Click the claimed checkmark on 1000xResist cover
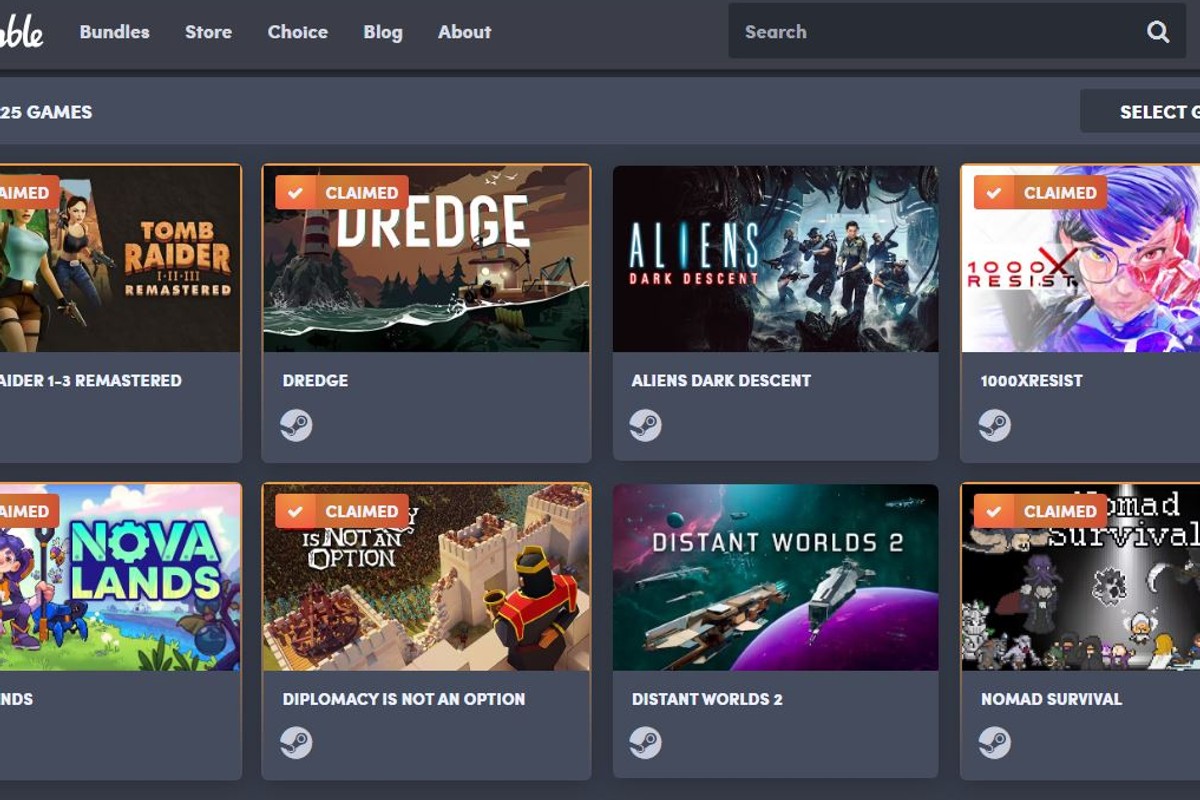Viewport: 1200px width, 800px height. (994, 192)
